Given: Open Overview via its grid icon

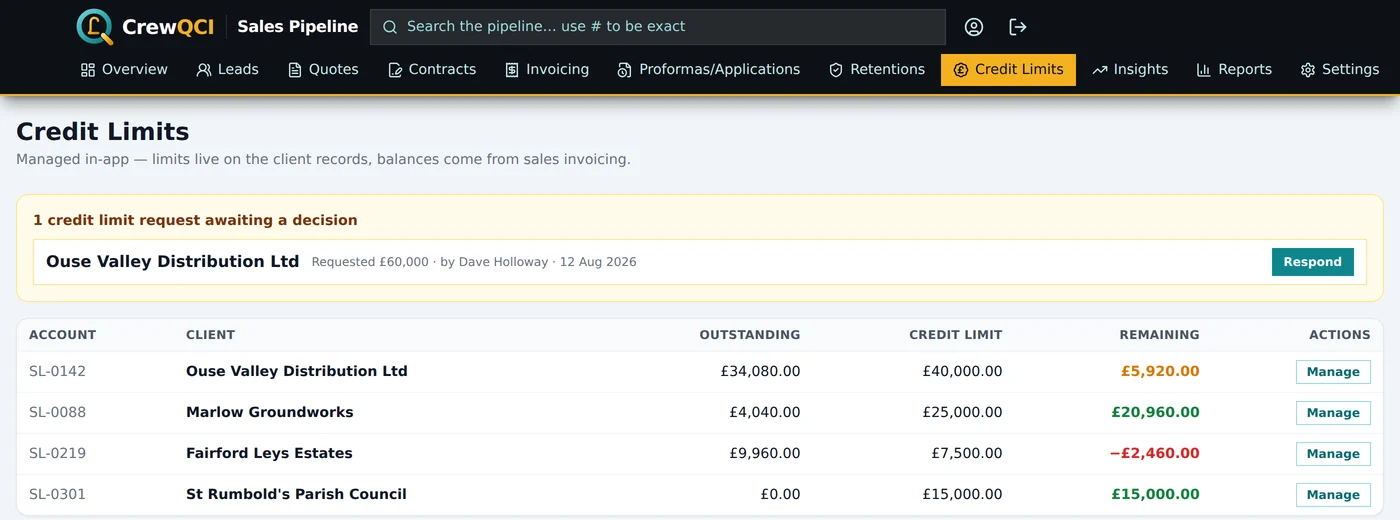Looking at the screenshot, I should point(88,70).
